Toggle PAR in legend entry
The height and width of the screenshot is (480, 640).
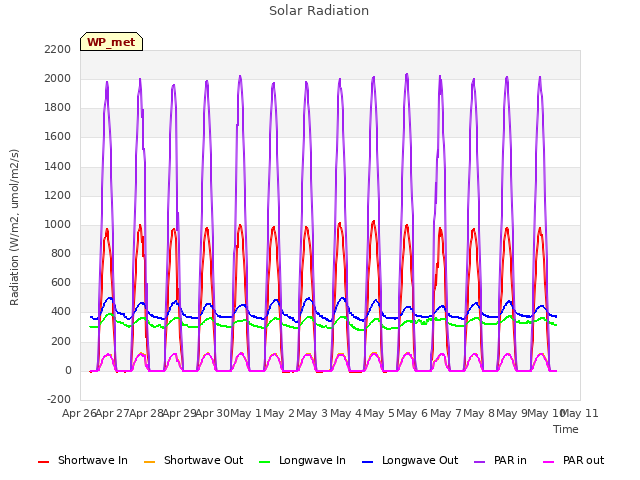coord(500,460)
